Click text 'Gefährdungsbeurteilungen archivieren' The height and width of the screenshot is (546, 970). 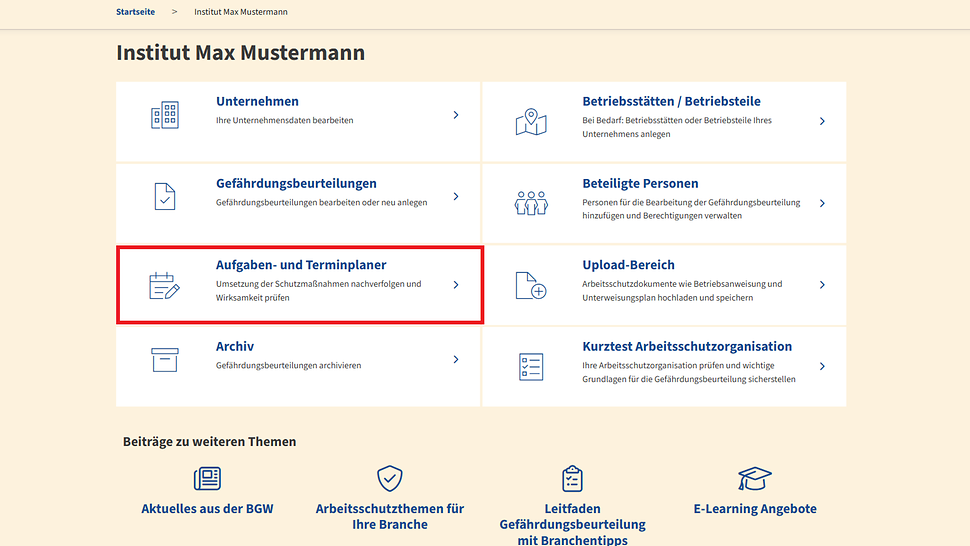point(288,365)
